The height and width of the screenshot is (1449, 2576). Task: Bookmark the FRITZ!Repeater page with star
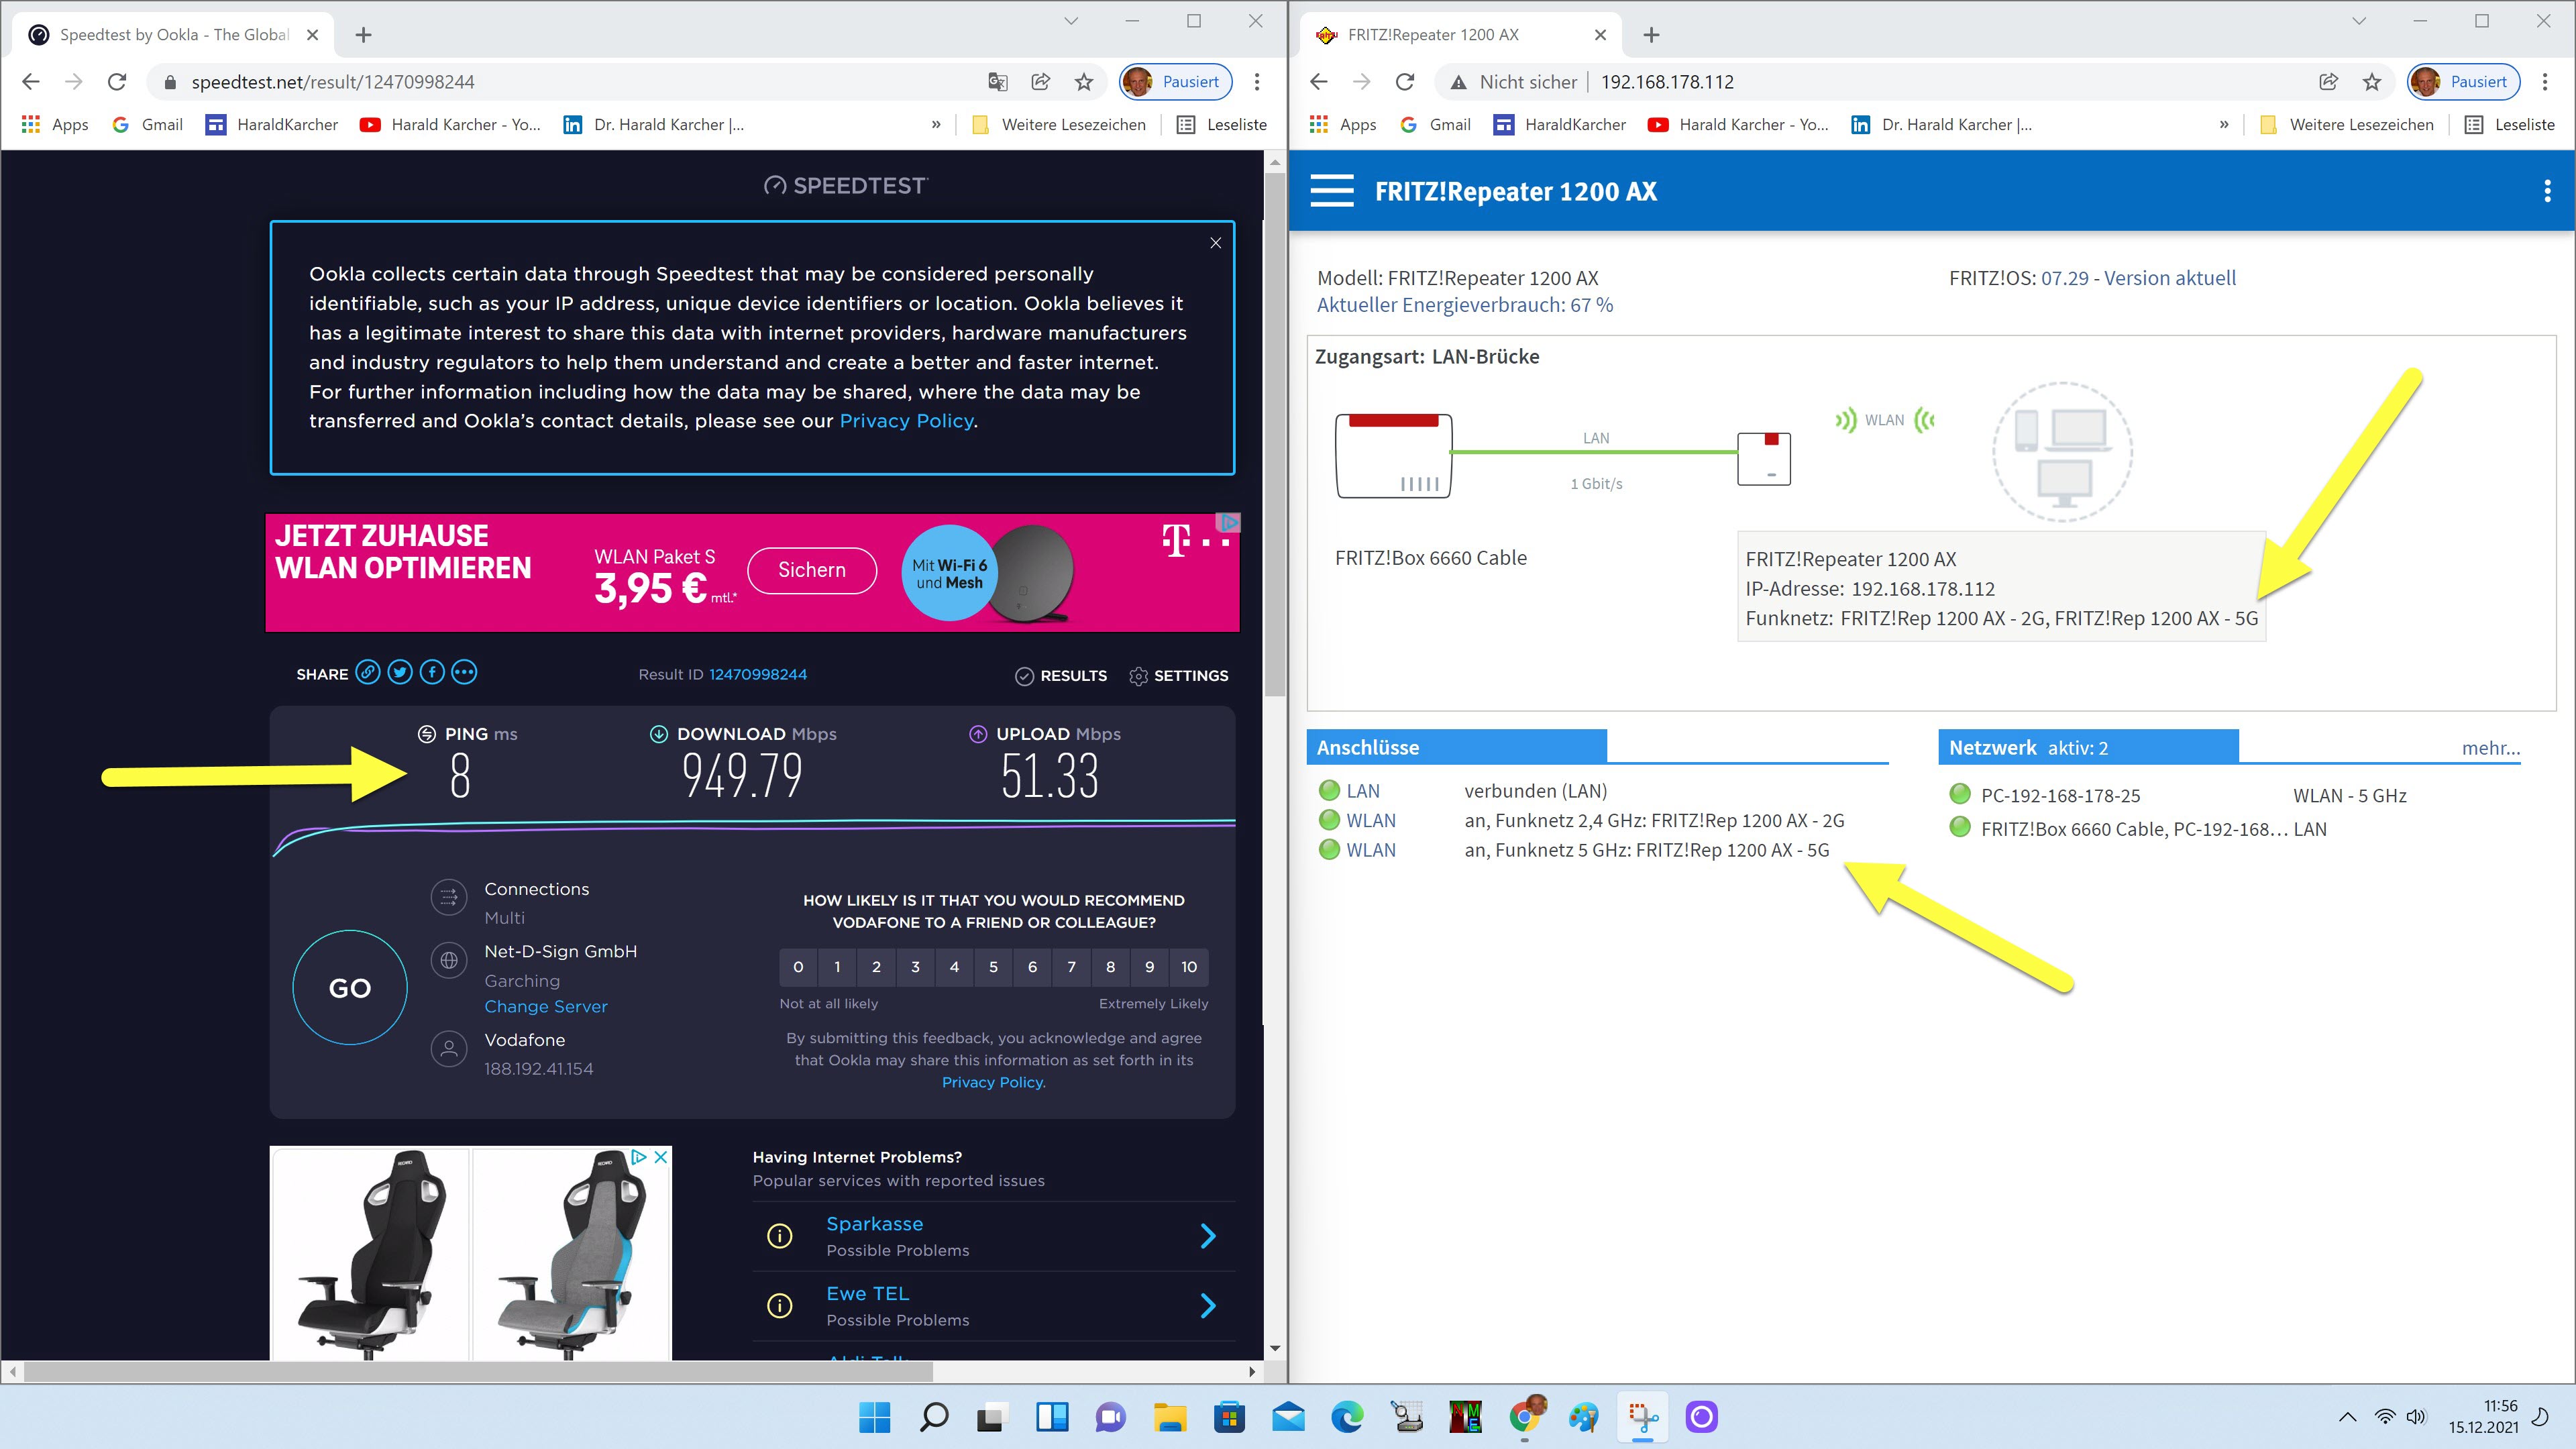(2372, 82)
